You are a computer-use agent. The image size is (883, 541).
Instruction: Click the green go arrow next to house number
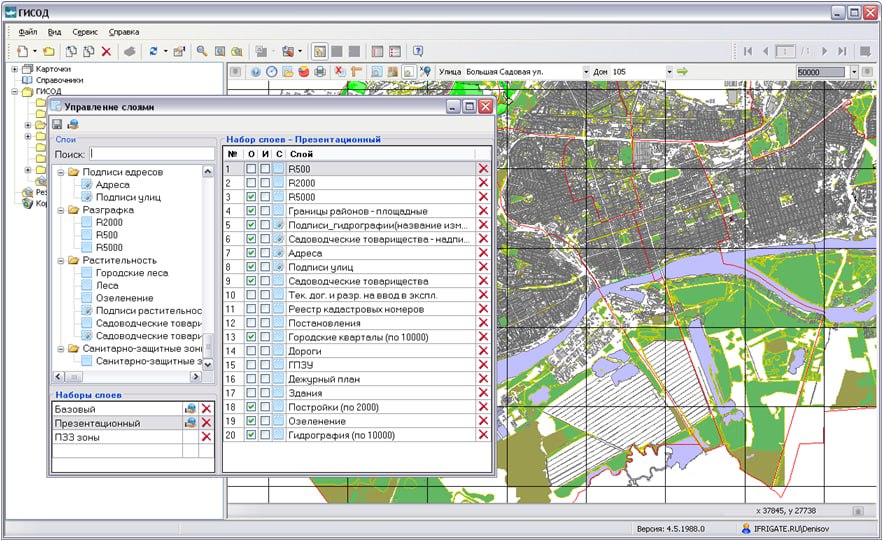click(x=682, y=72)
